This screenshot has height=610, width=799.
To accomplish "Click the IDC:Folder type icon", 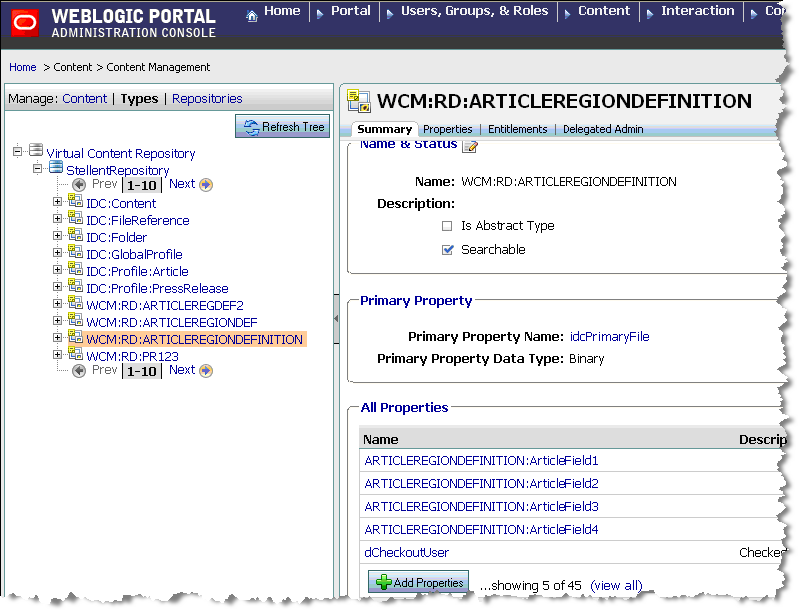I will click(75, 234).
